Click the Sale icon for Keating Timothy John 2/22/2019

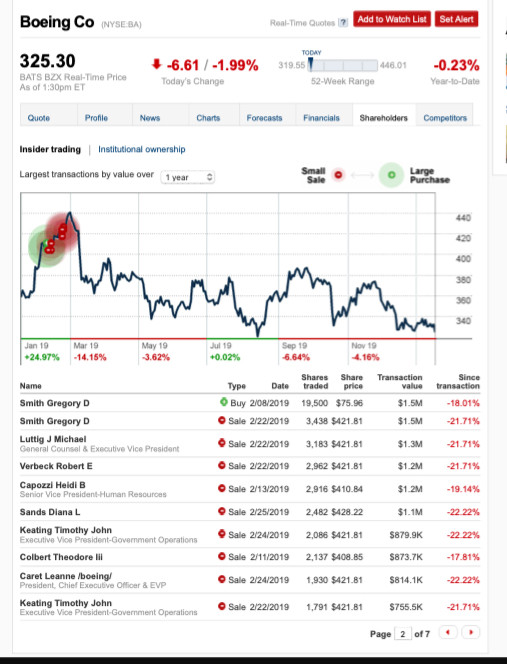click(222, 606)
